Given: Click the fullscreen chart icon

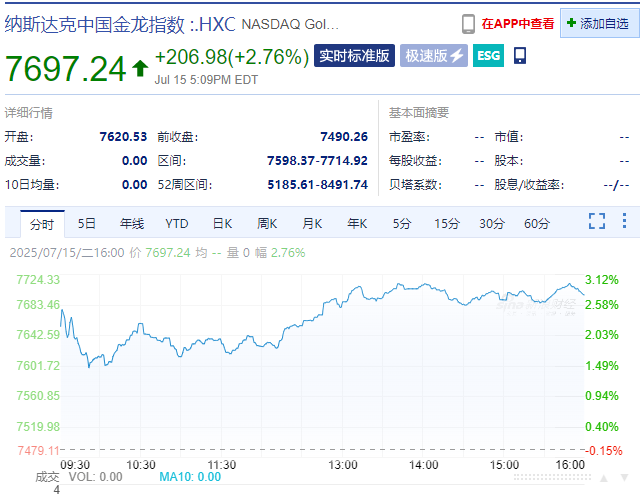Looking at the screenshot, I should coord(597,222).
